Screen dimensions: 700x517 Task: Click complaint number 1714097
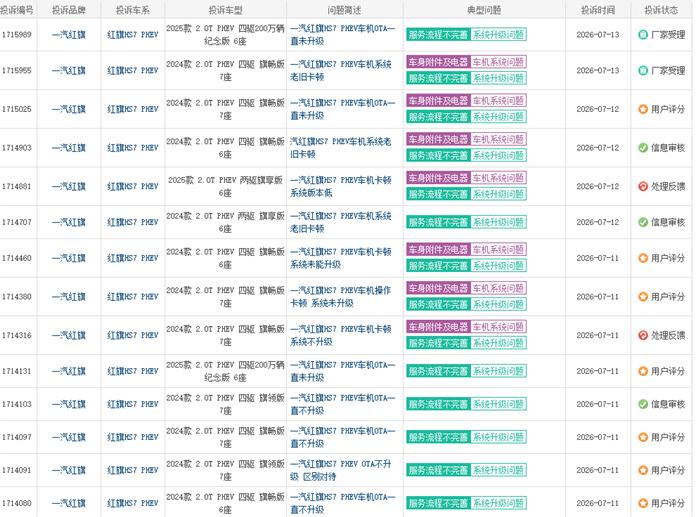pos(17,437)
